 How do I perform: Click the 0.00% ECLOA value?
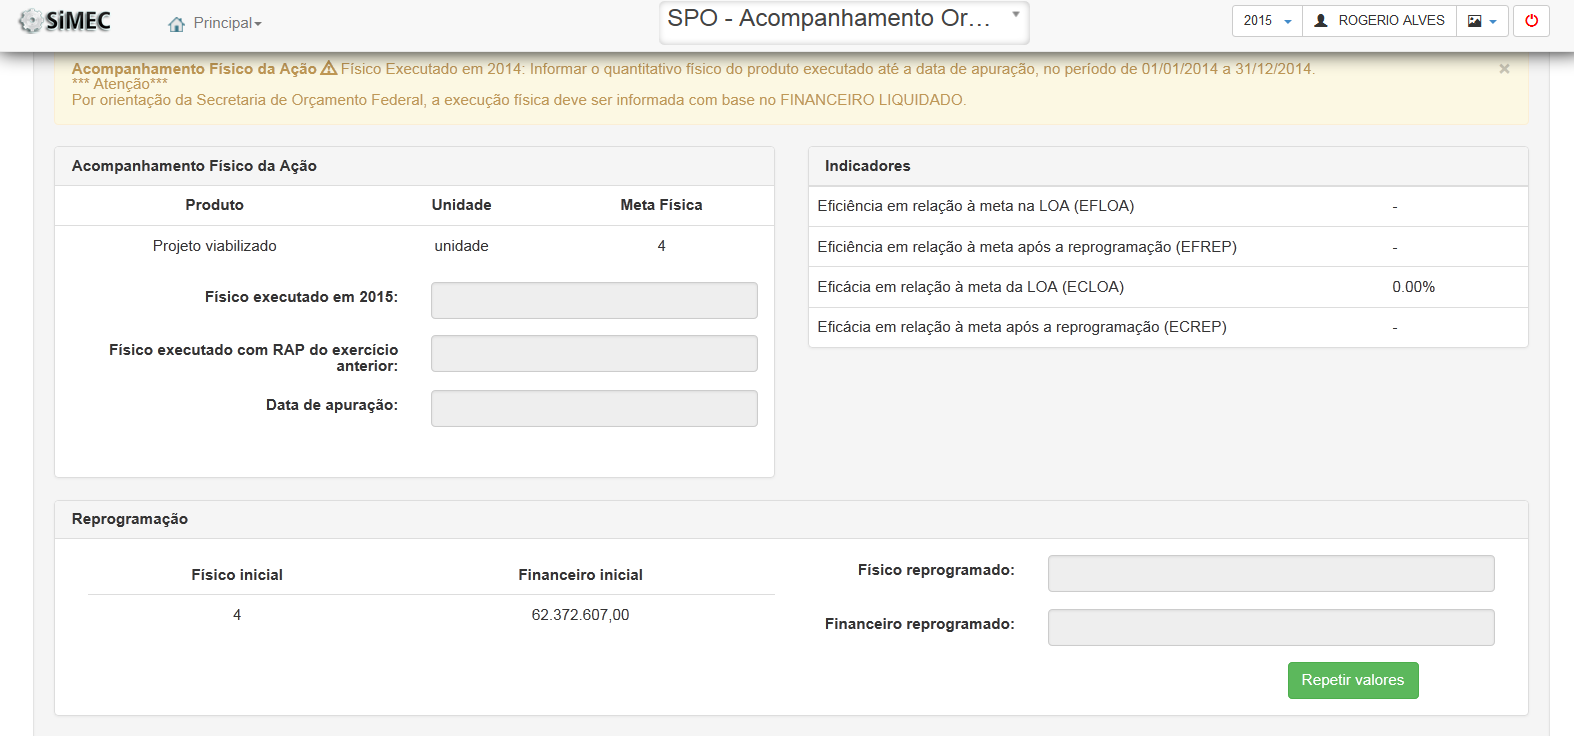(1413, 287)
